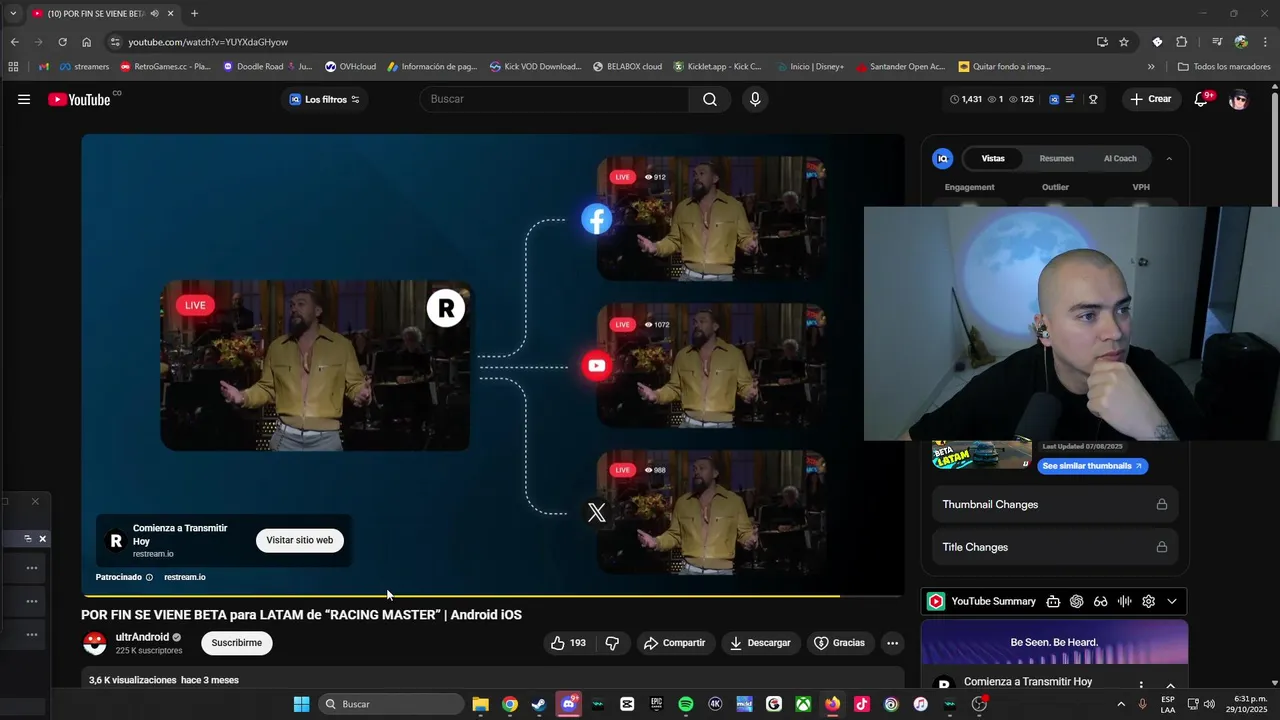Viewport: 1280px width, 720px height.
Task: Click See similar thumbnails link
Action: [1092, 466]
